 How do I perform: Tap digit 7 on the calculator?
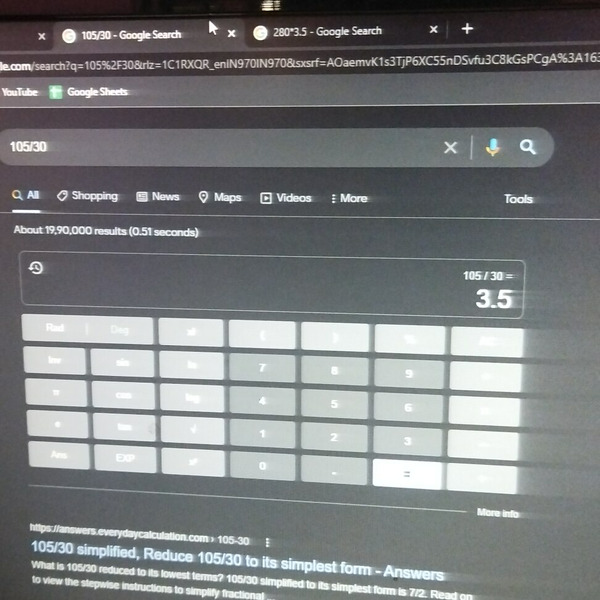point(262,368)
